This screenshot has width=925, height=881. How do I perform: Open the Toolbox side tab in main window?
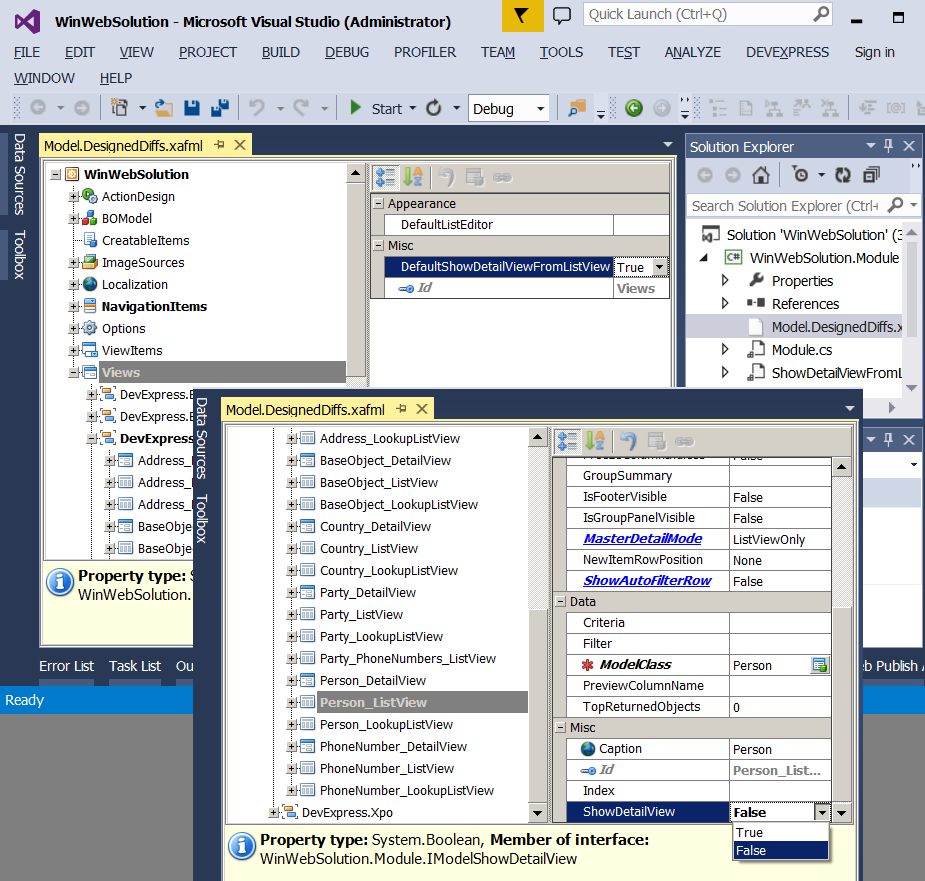[x=19, y=254]
